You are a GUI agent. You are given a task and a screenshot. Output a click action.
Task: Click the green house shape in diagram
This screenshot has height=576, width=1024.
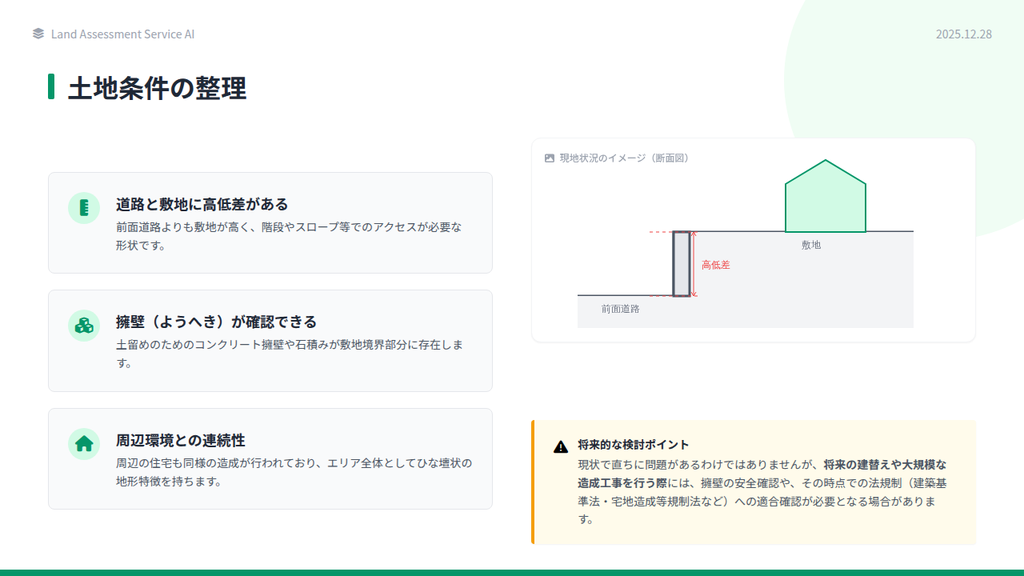(825, 200)
